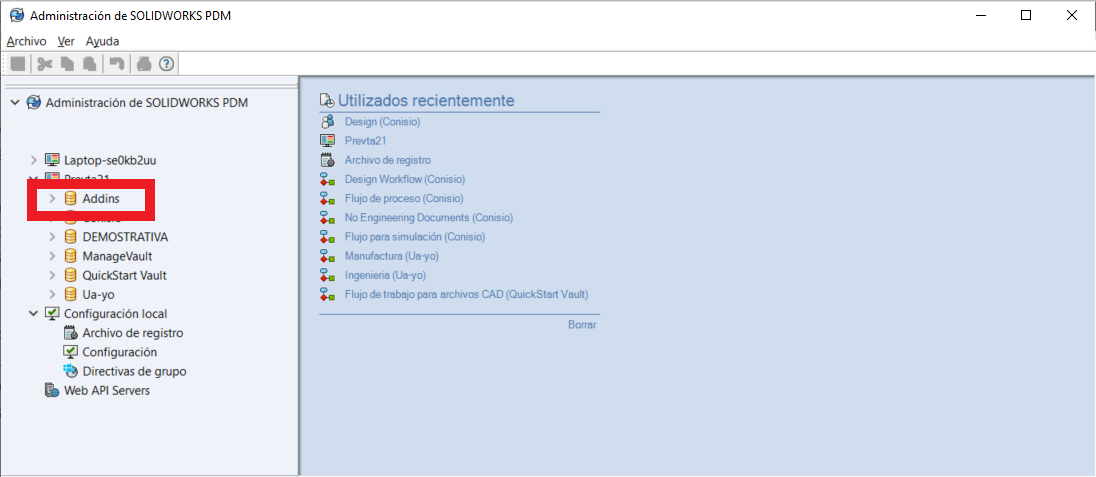Open recent item Design (Conisio)

pyautogui.click(x=382, y=122)
